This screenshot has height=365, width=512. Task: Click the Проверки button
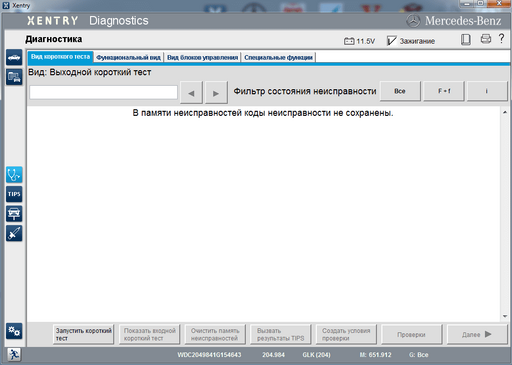pyautogui.click(x=411, y=334)
